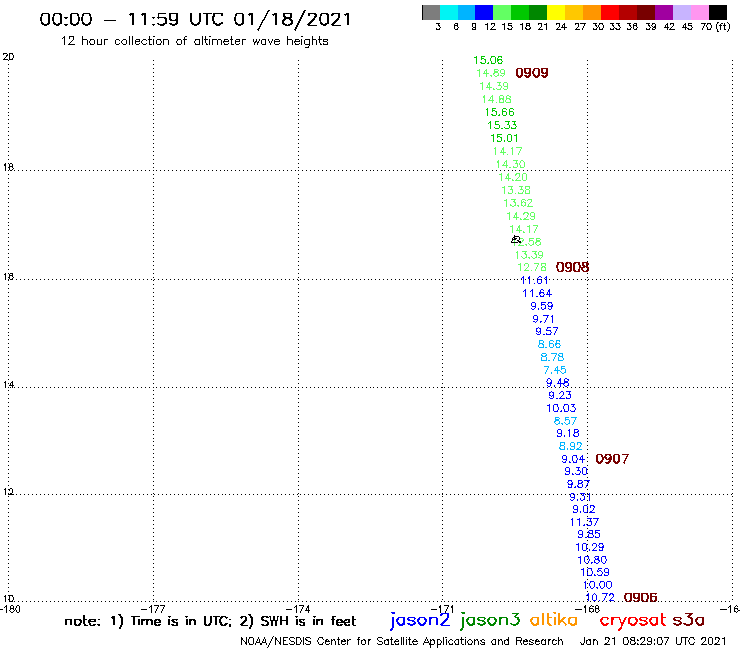Screen dimensions: 740x650
Task: Click the 14.39 wave height reading
Action: pos(494,86)
